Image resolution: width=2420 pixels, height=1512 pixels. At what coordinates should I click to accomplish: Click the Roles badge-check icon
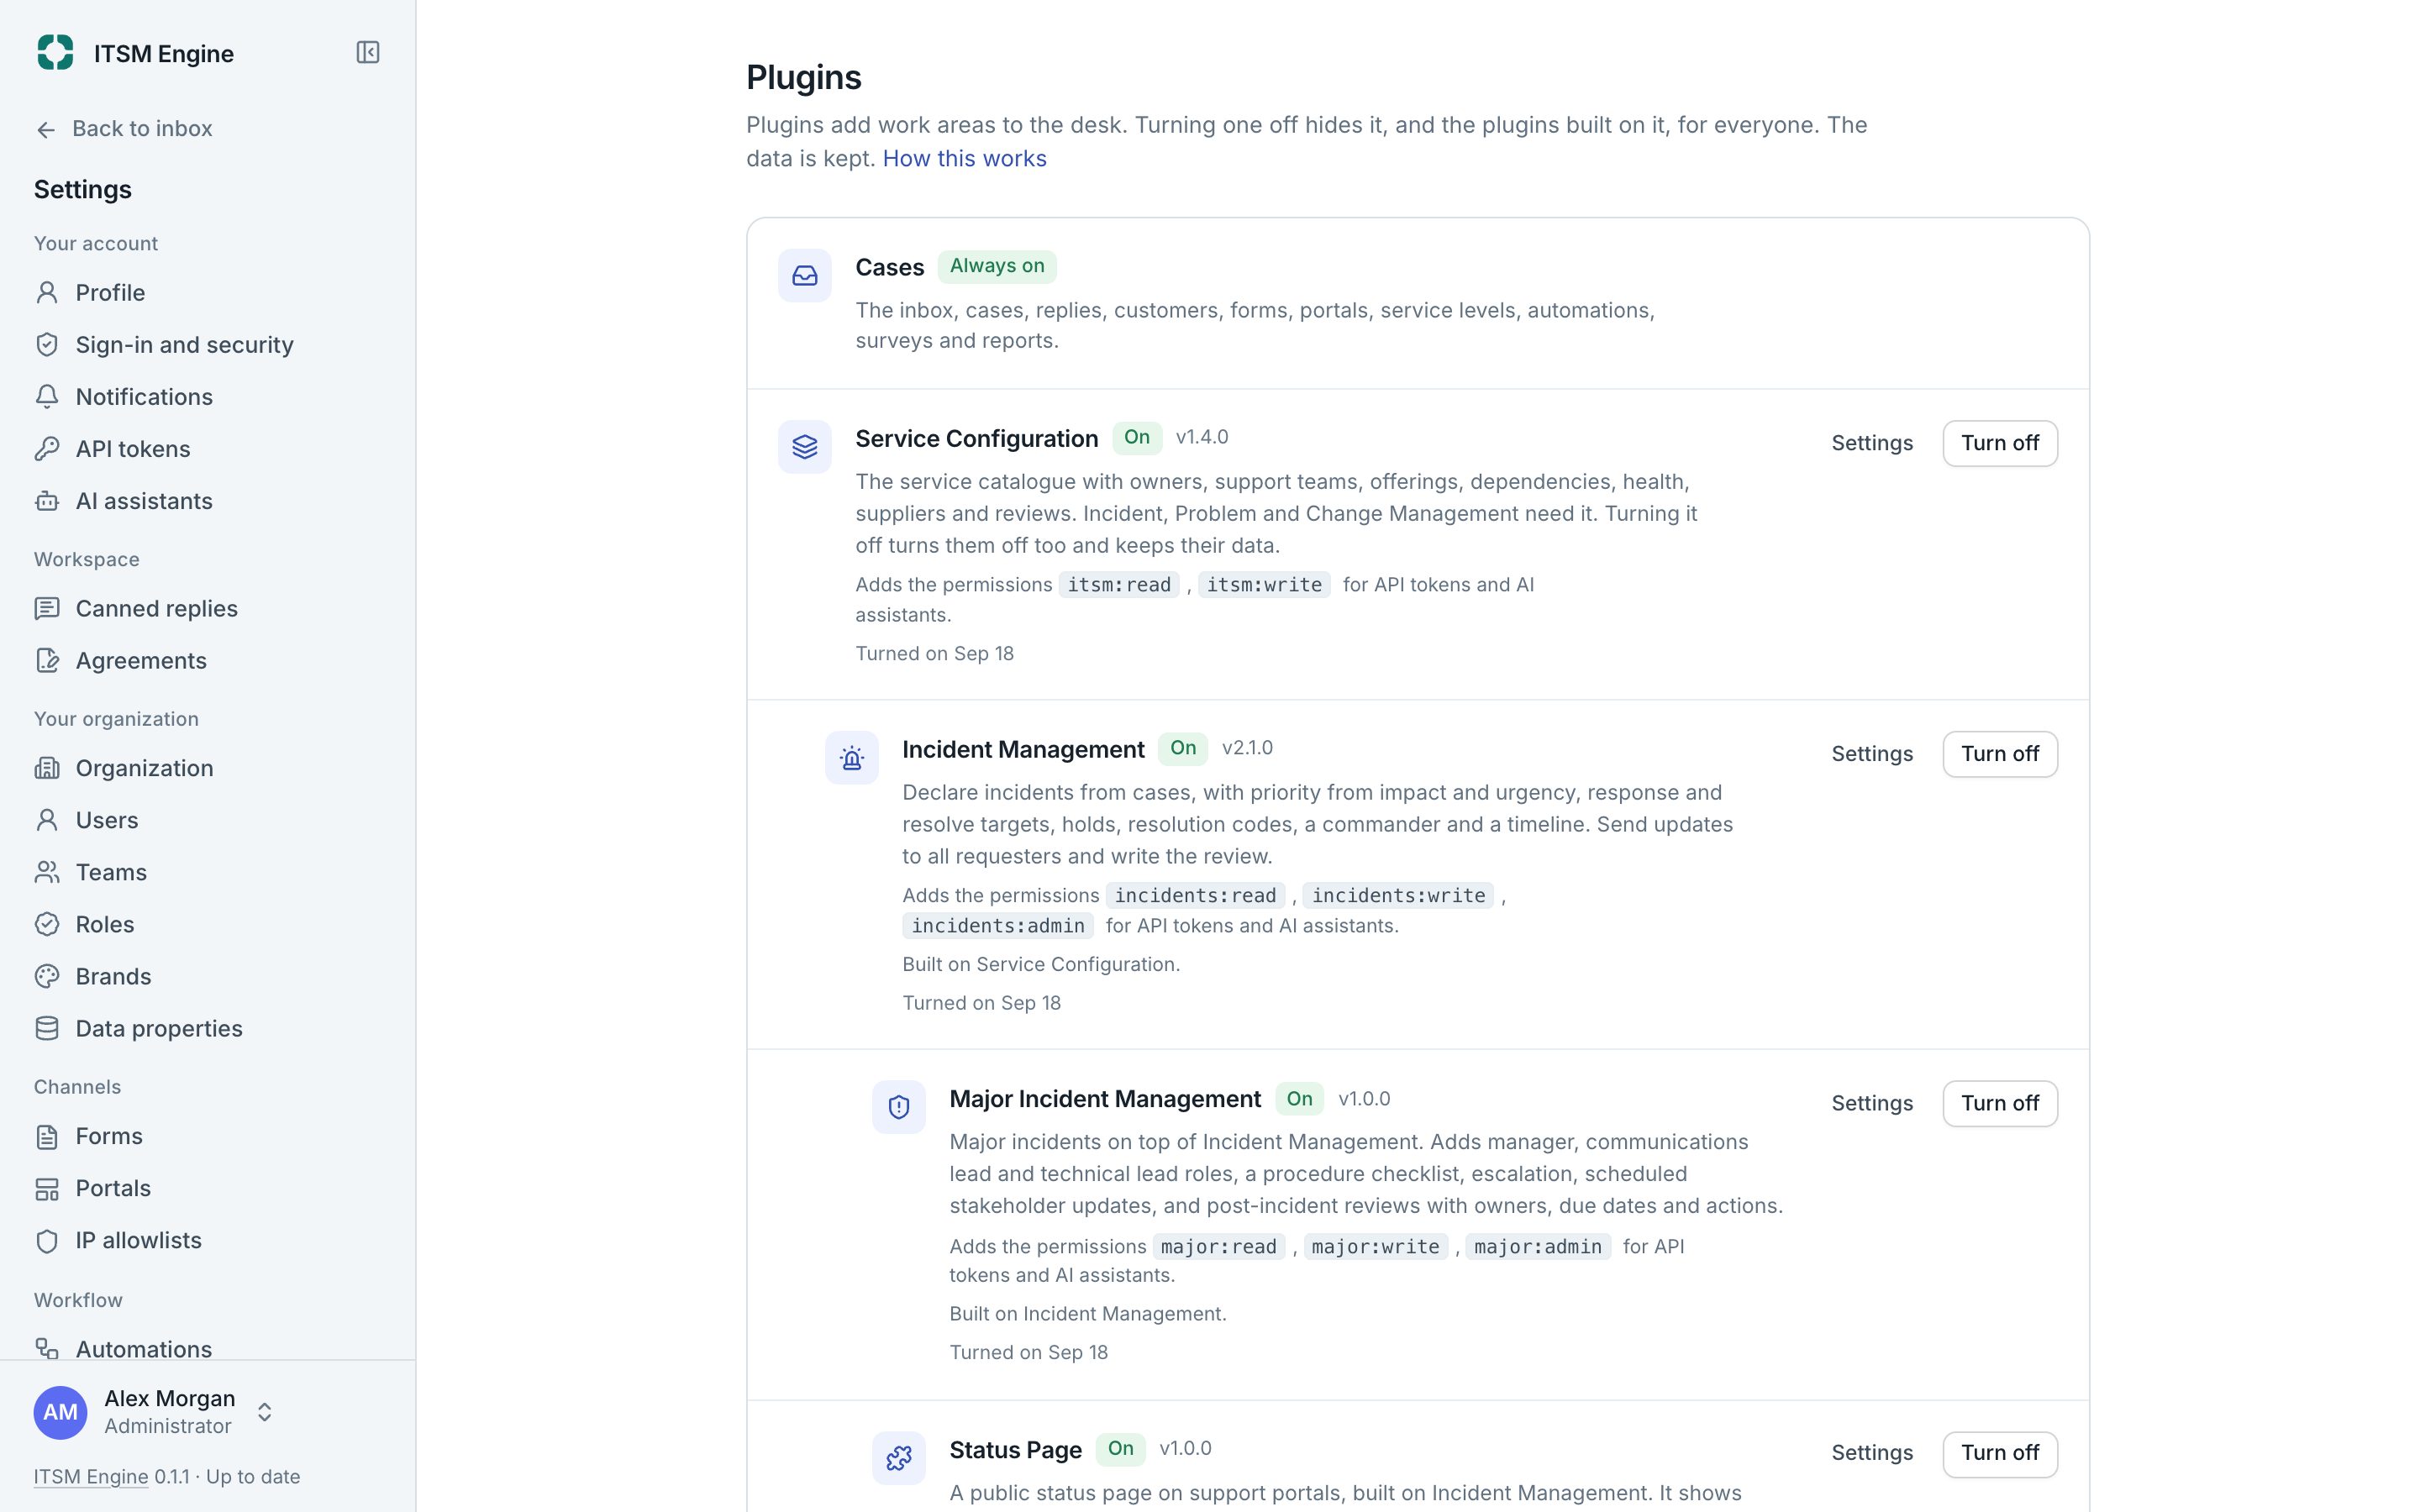(x=47, y=923)
